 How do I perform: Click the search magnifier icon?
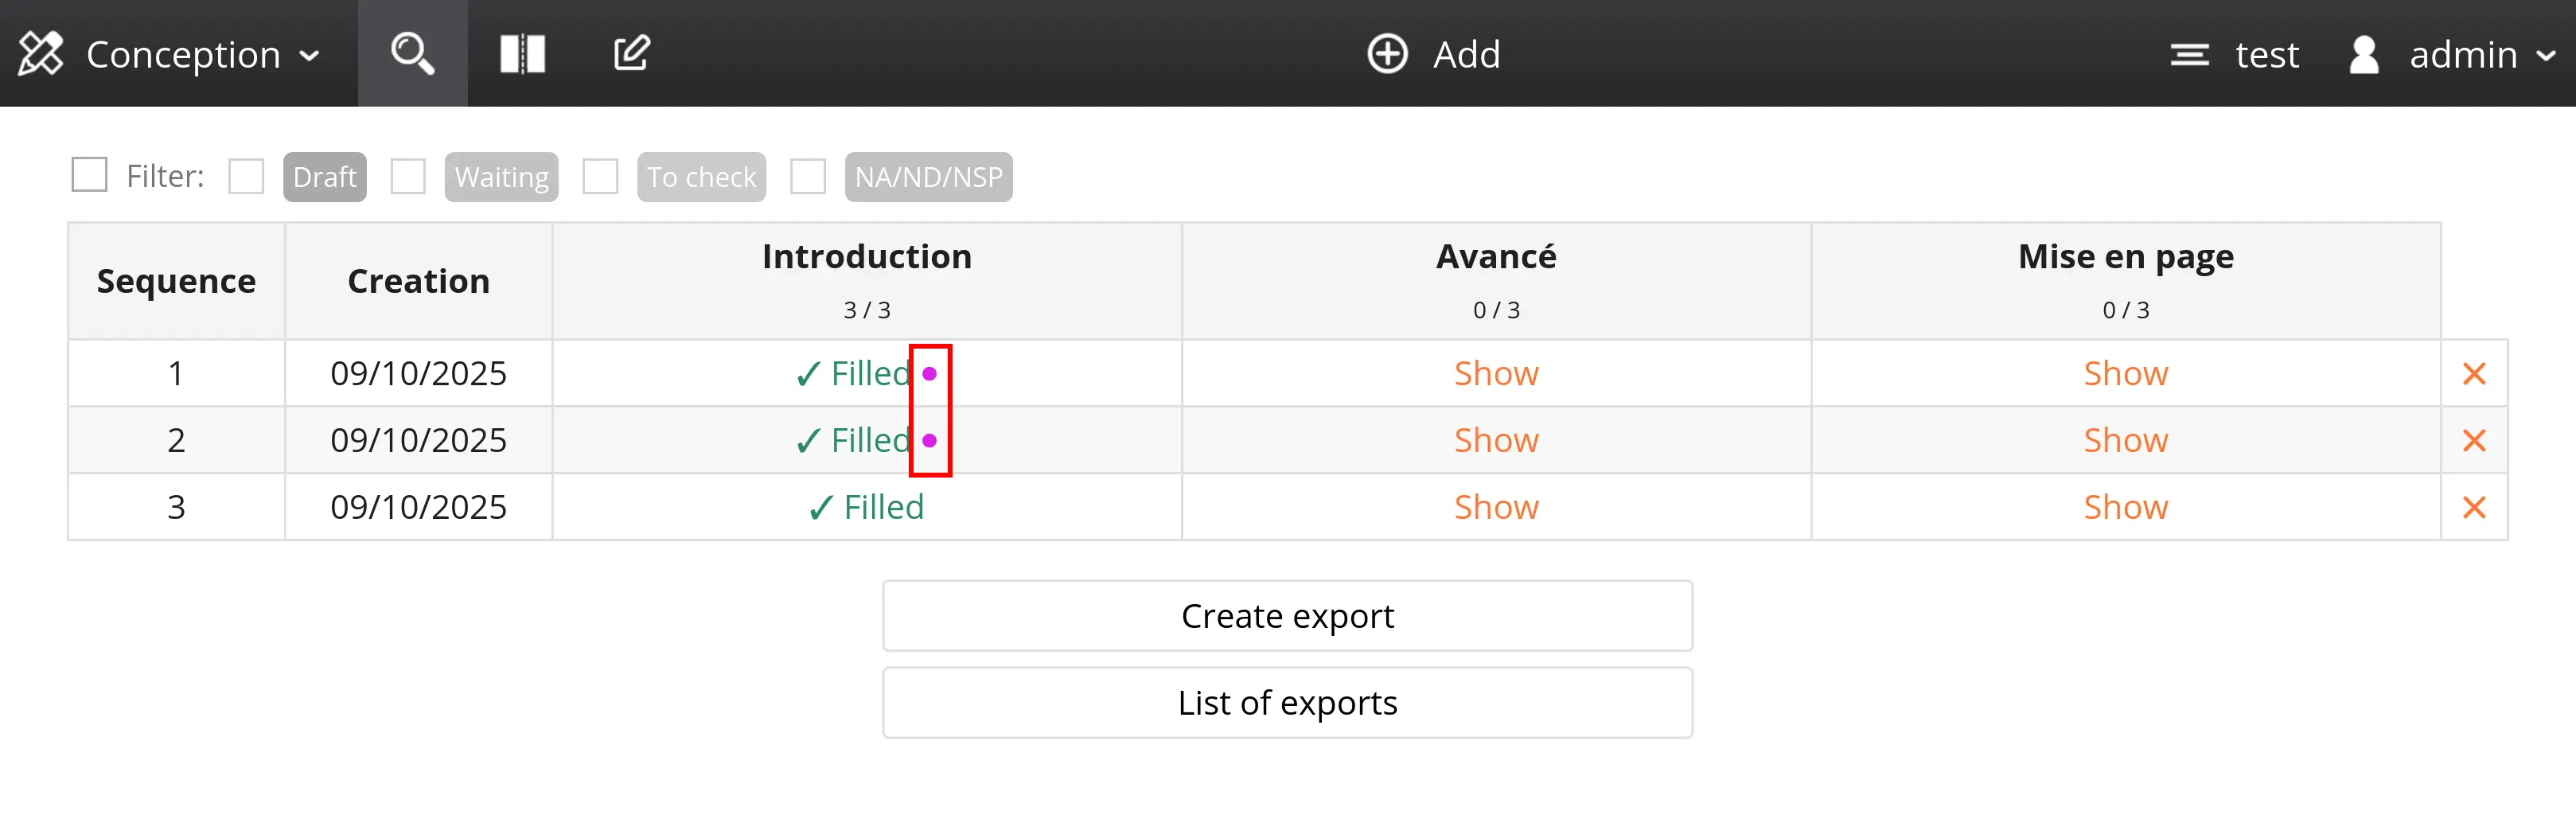point(412,53)
